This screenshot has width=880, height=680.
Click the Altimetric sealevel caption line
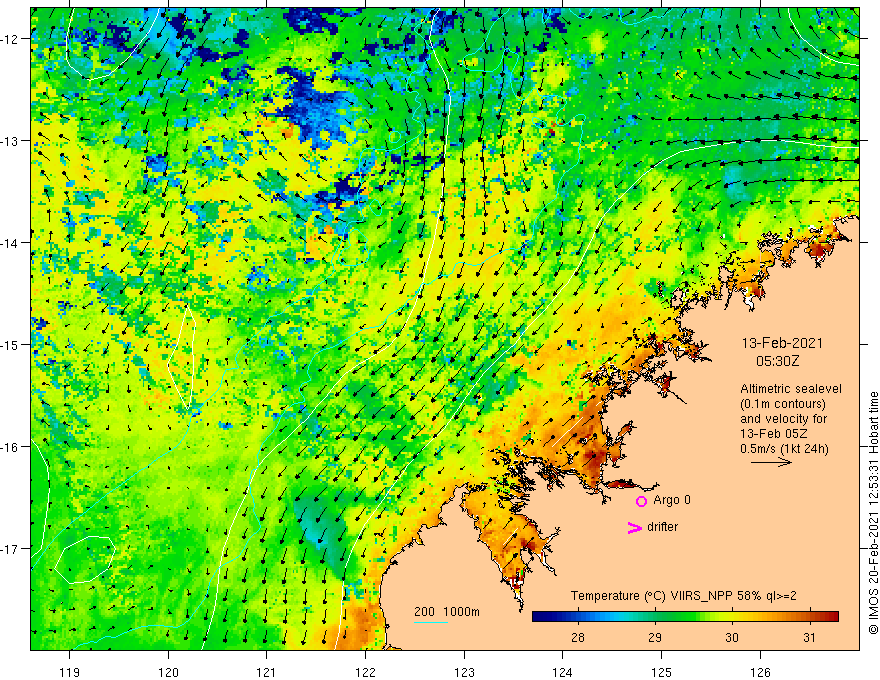791,389
